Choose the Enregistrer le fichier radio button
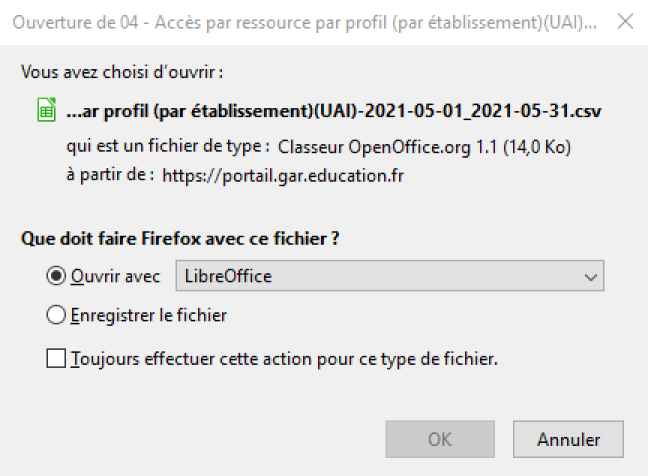Image resolution: width=648 pixels, height=476 pixels. [x=56, y=315]
